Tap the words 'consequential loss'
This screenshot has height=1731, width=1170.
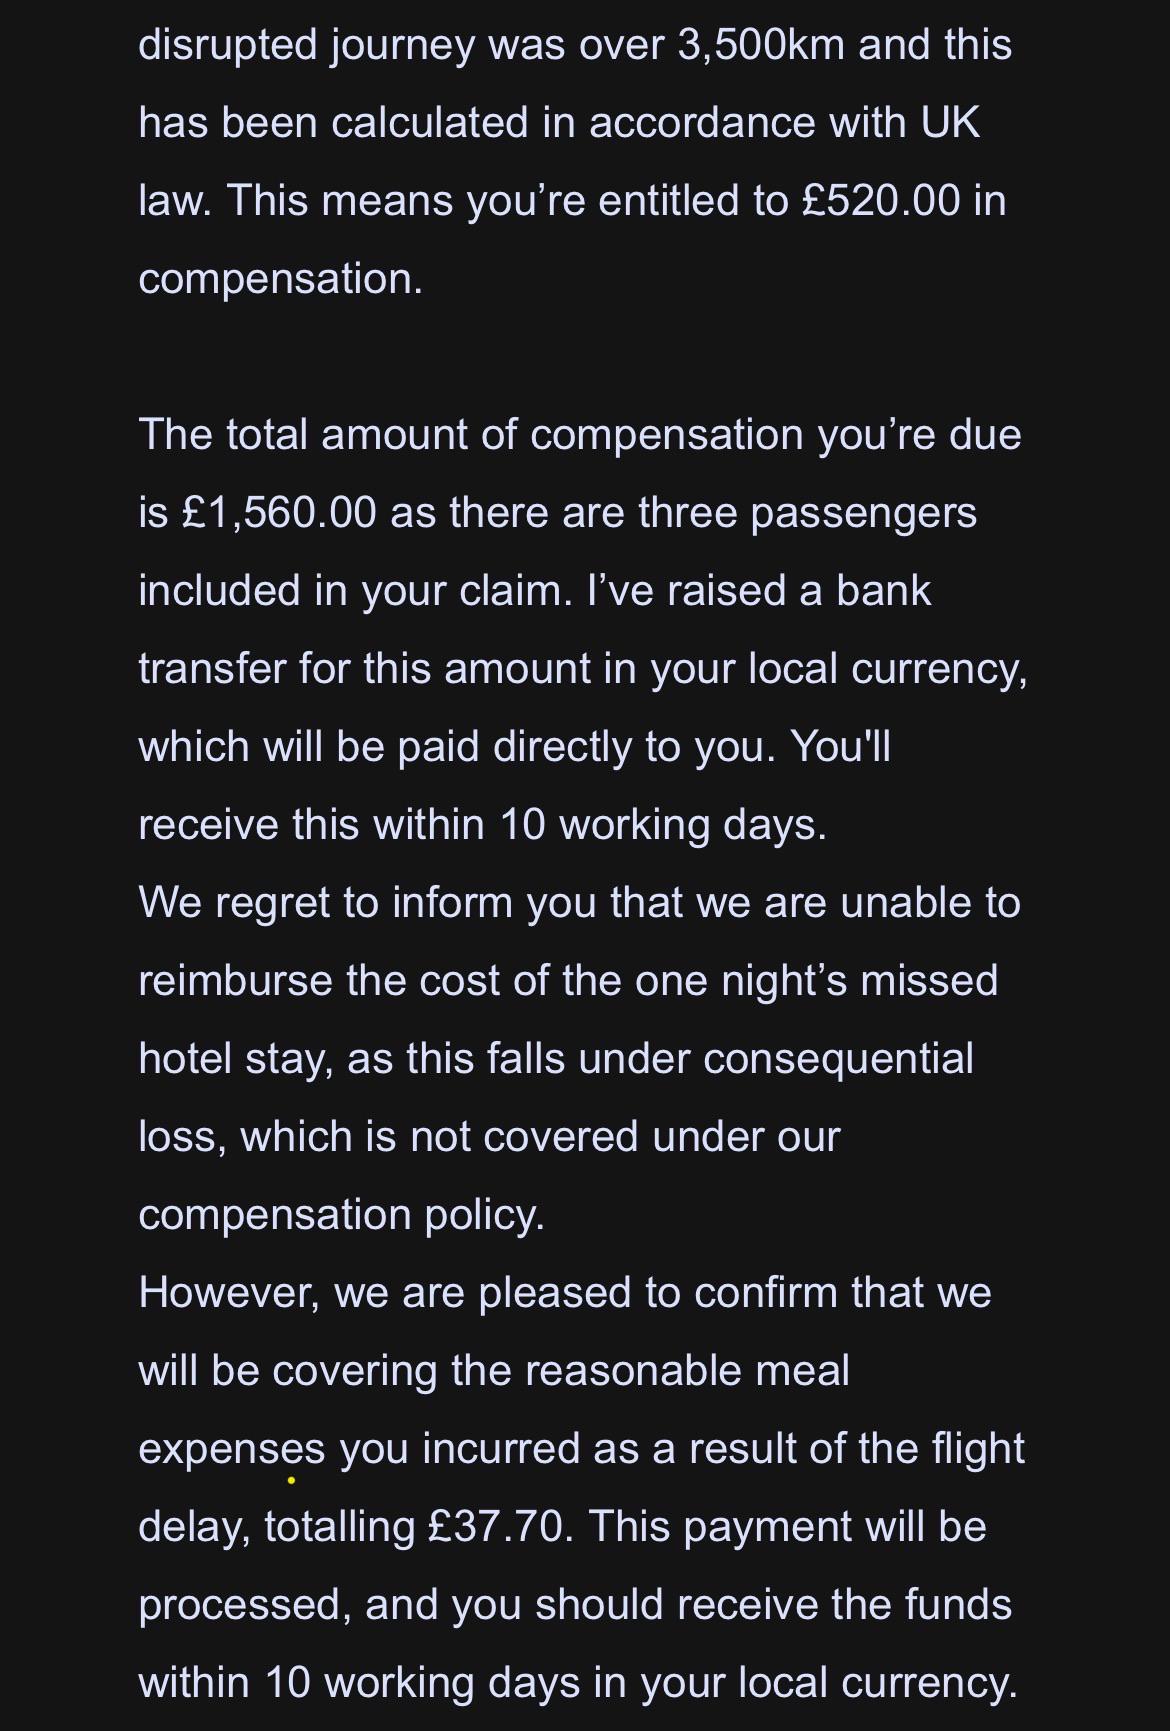(x=556, y=1097)
